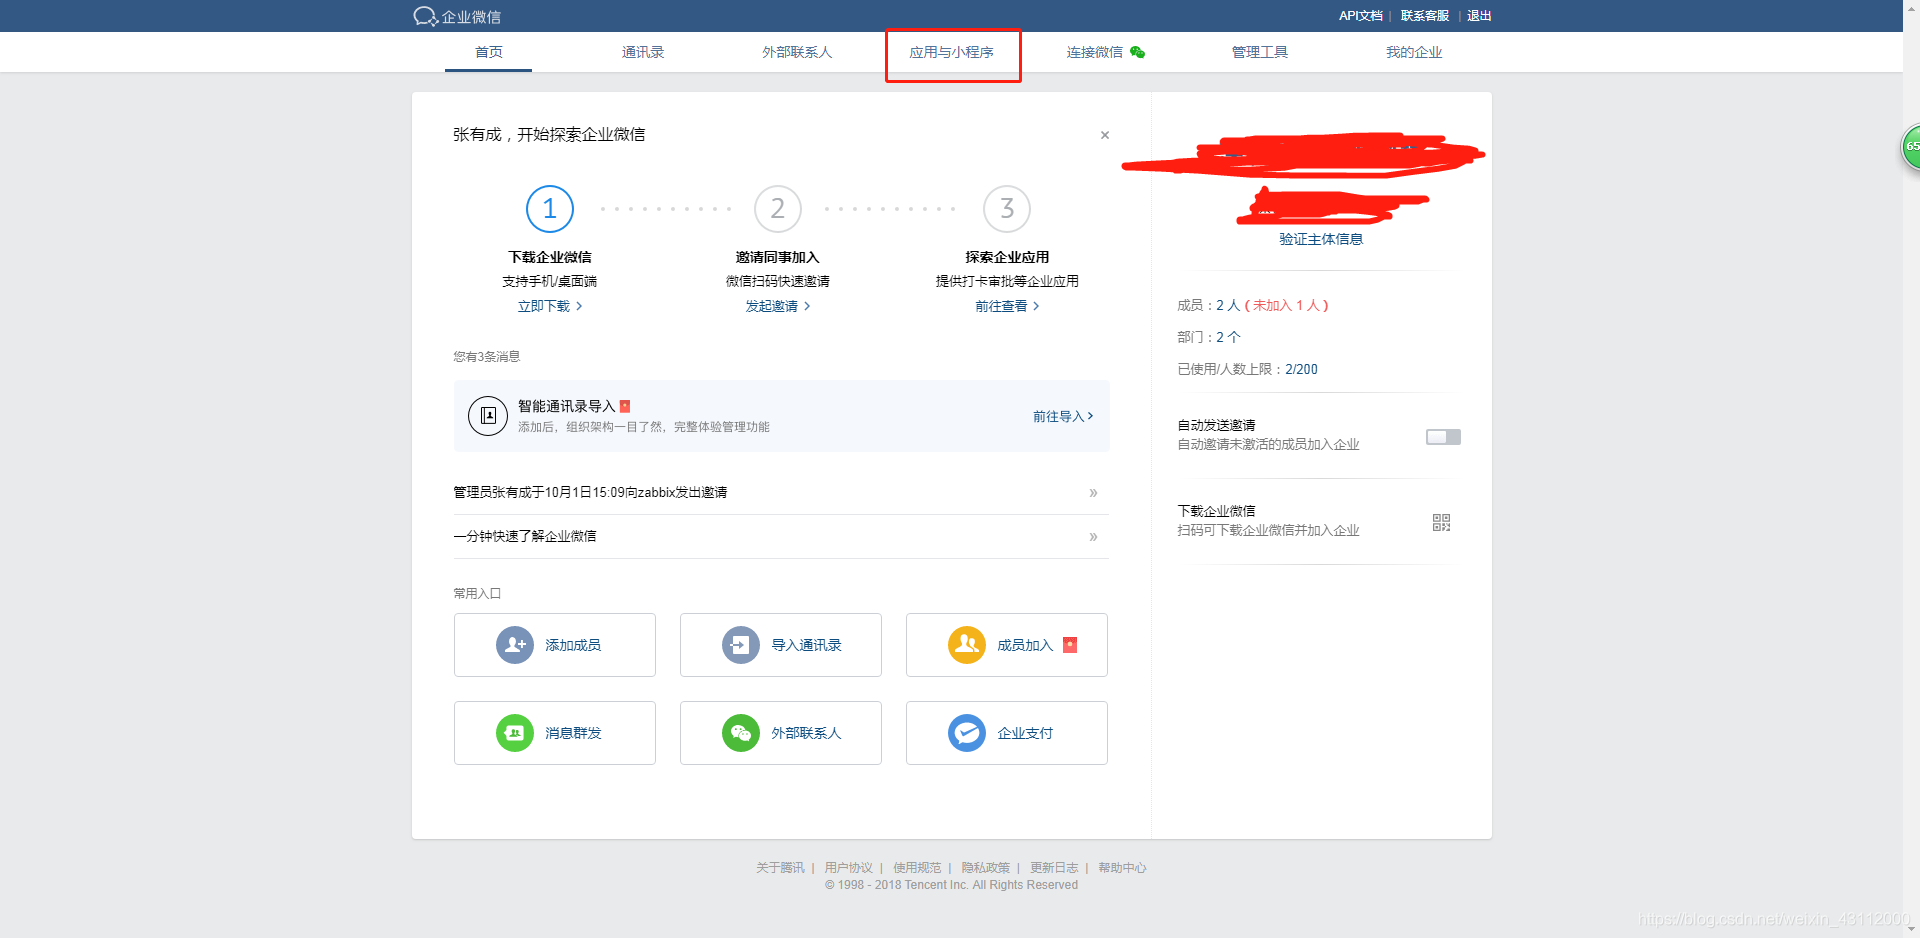The image size is (1920, 938).
Task: Click the green floating badge at right edge
Action: pyautogui.click(x=1911, y=146)
